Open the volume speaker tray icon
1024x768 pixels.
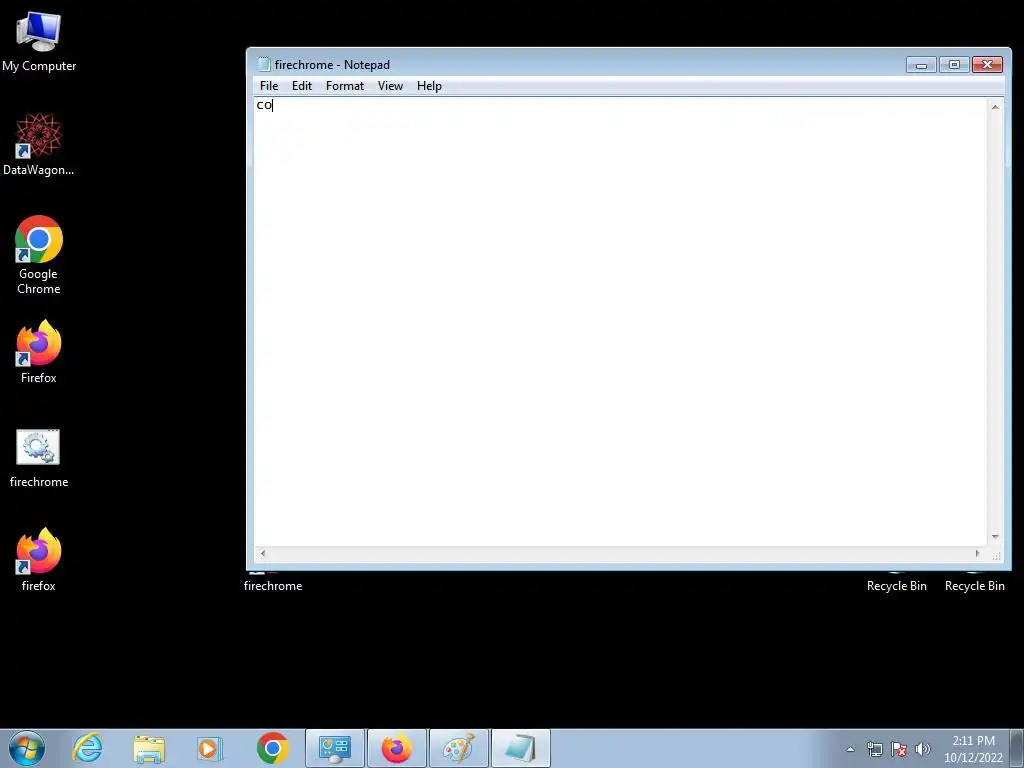tap(922, 749)
